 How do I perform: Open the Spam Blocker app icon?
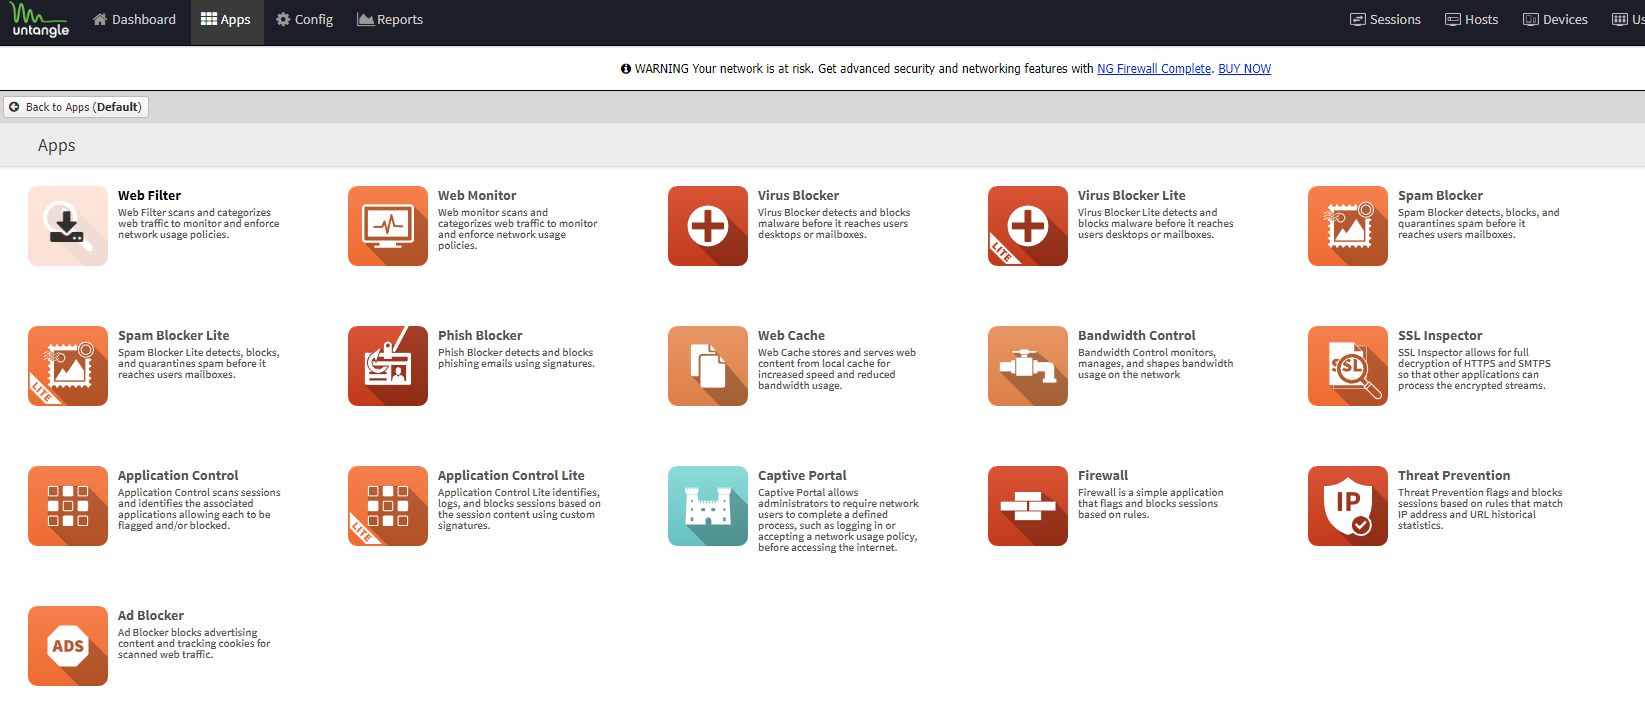pyautogui.click(x=1348, y=226)
